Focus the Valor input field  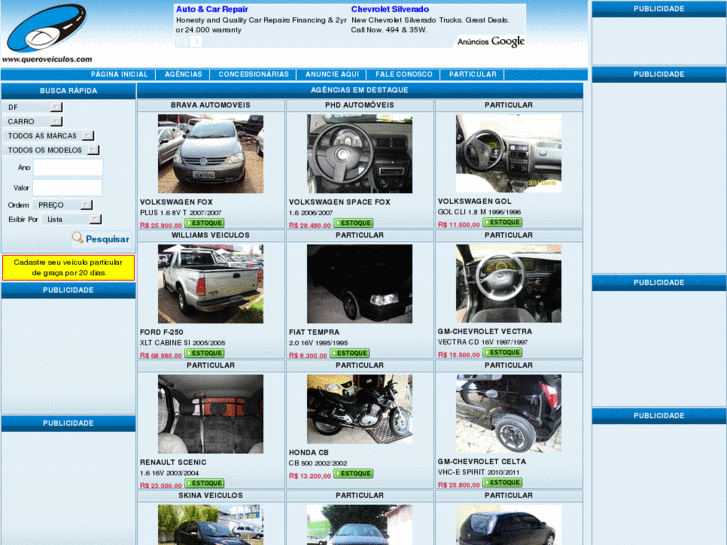[67, 188]
